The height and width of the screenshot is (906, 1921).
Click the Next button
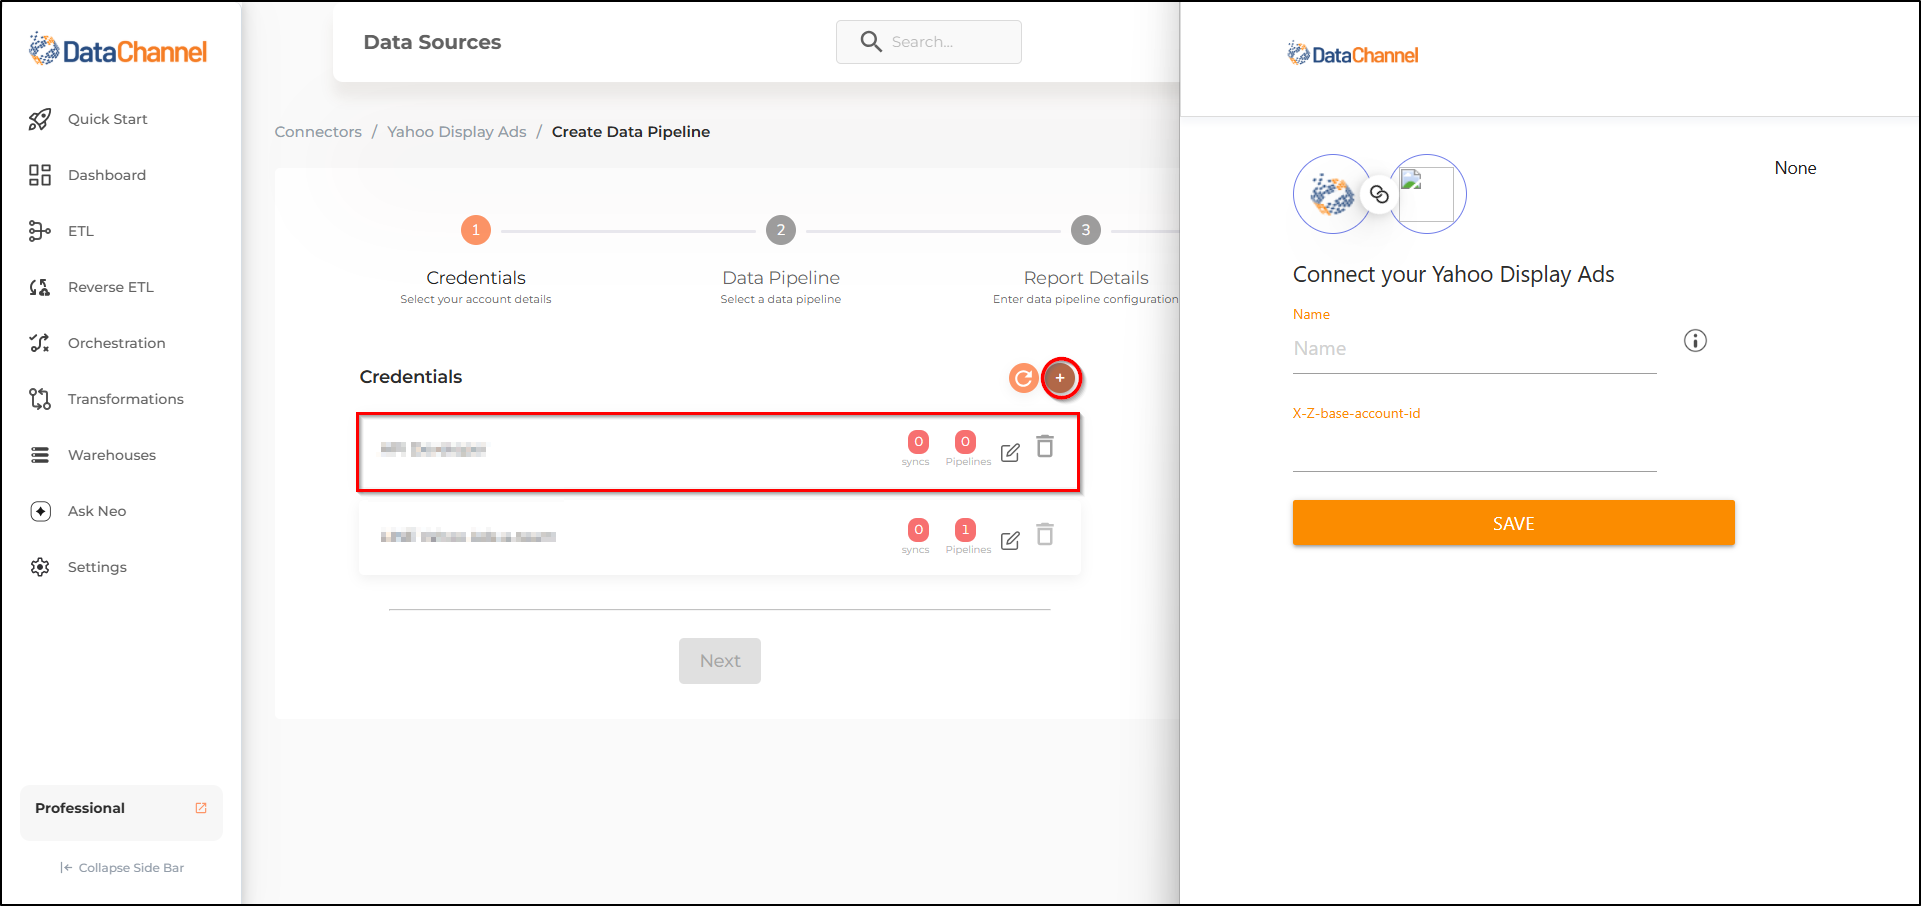(720, 661)
